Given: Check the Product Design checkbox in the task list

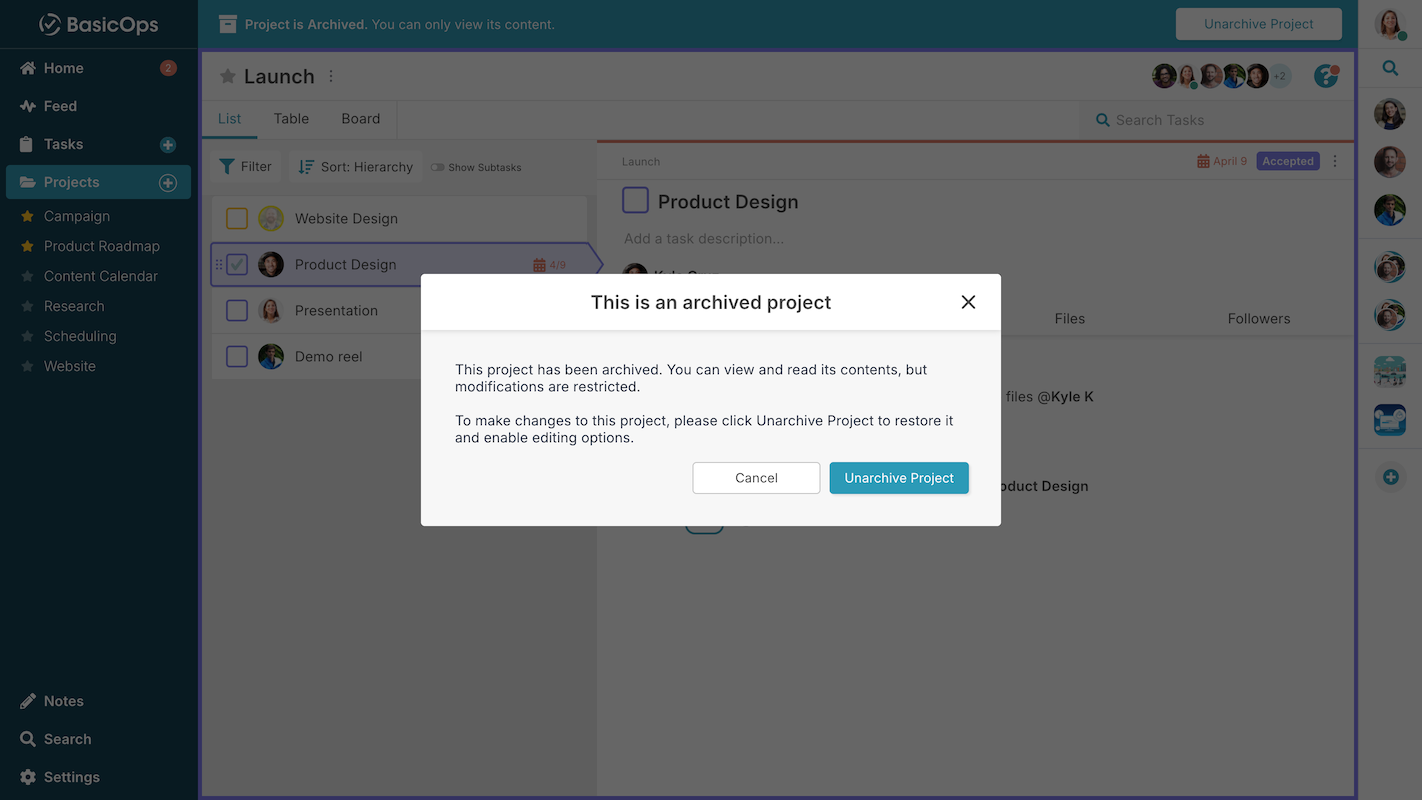Looking at the screenshot, I should click(x=237, y=264).
